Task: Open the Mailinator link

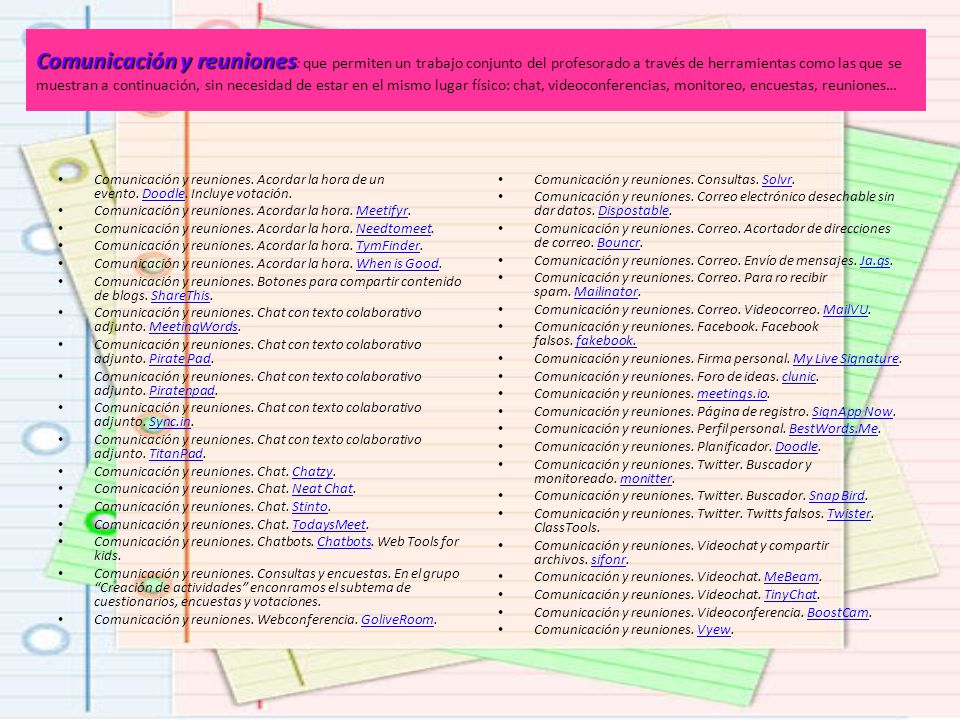Action: click(606, 291)
